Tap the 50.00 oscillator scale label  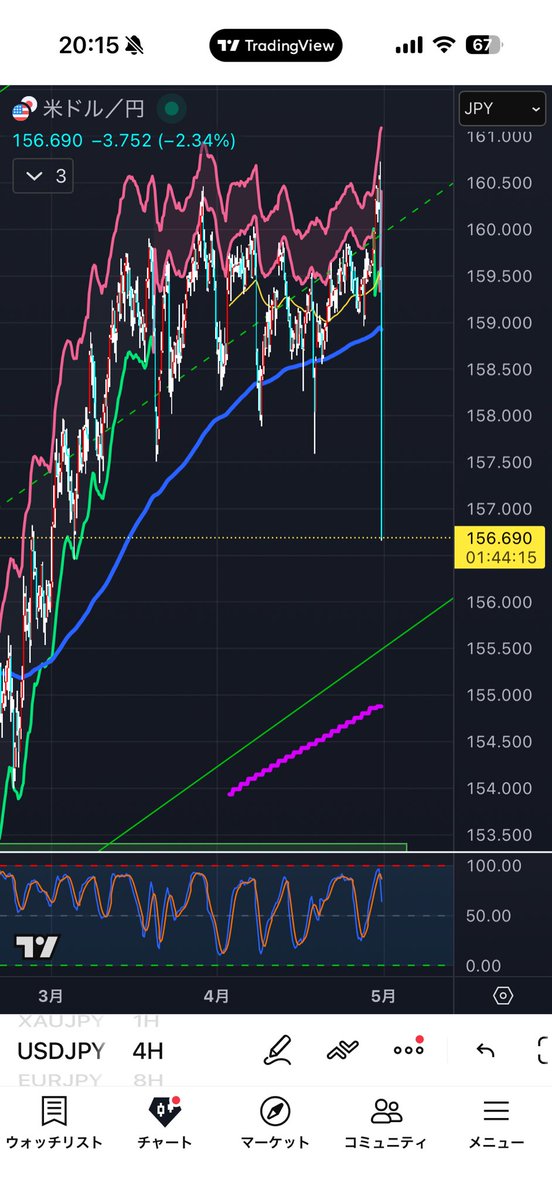point(489,916)
